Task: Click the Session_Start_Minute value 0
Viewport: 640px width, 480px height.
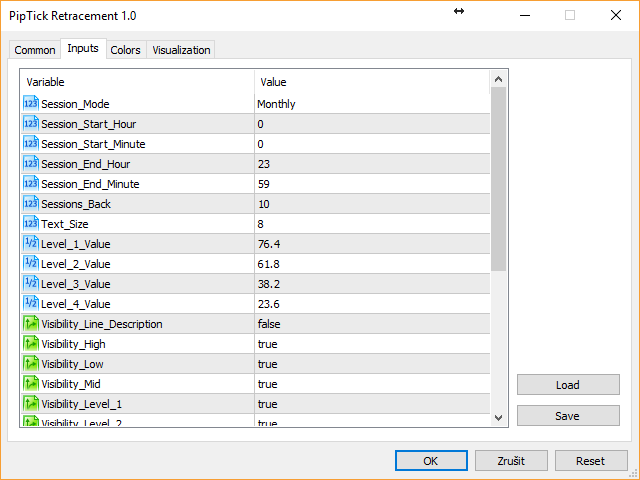Action: pos(260,144)
